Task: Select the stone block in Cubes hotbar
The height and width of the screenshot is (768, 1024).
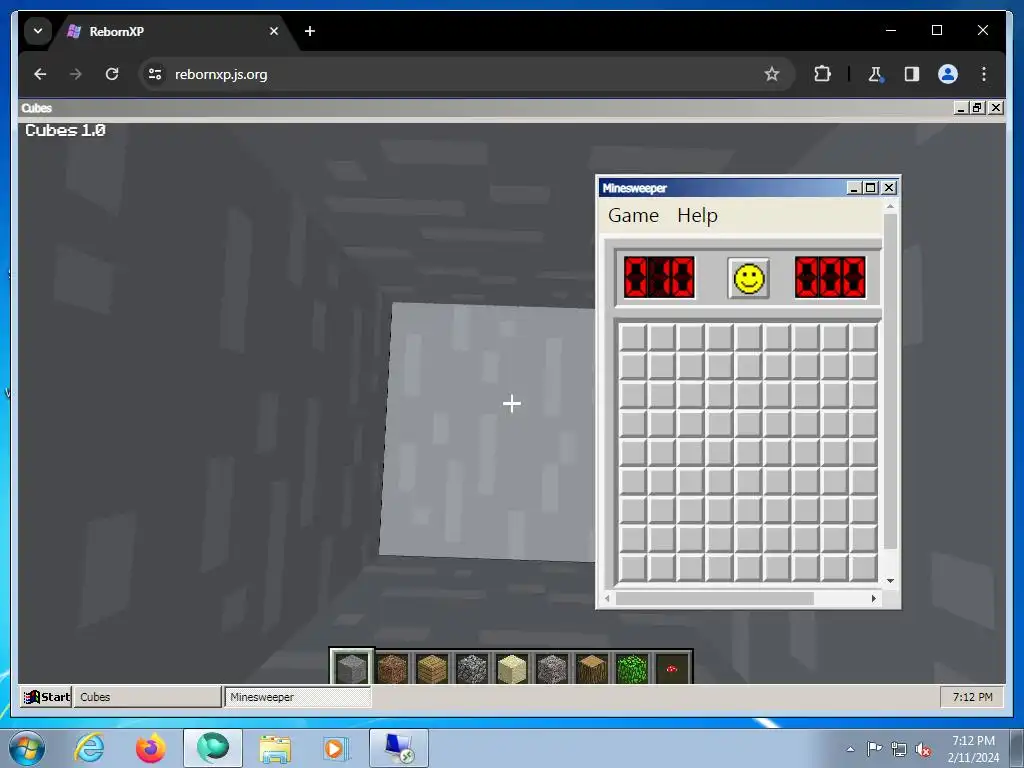Action: 351,667
